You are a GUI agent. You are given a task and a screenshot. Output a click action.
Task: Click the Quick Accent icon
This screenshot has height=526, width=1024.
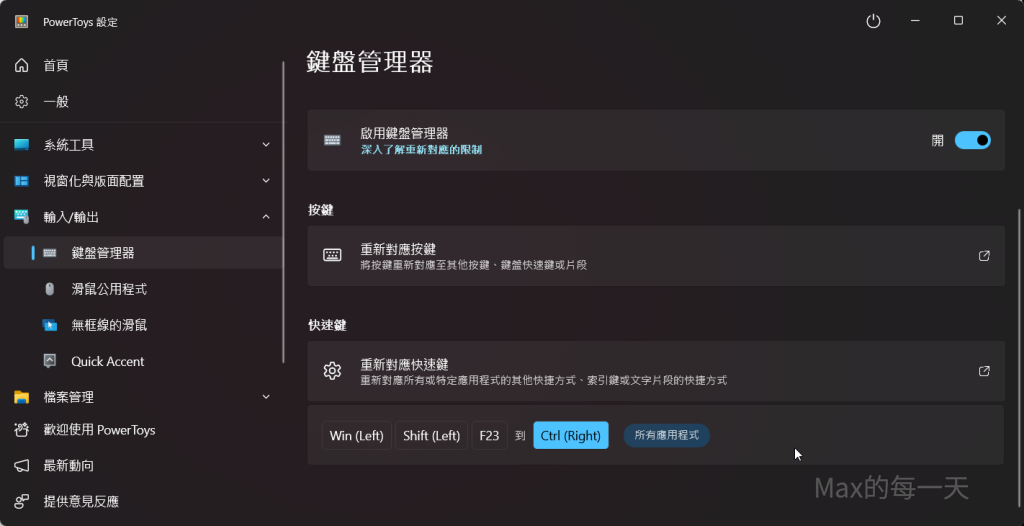50,361
